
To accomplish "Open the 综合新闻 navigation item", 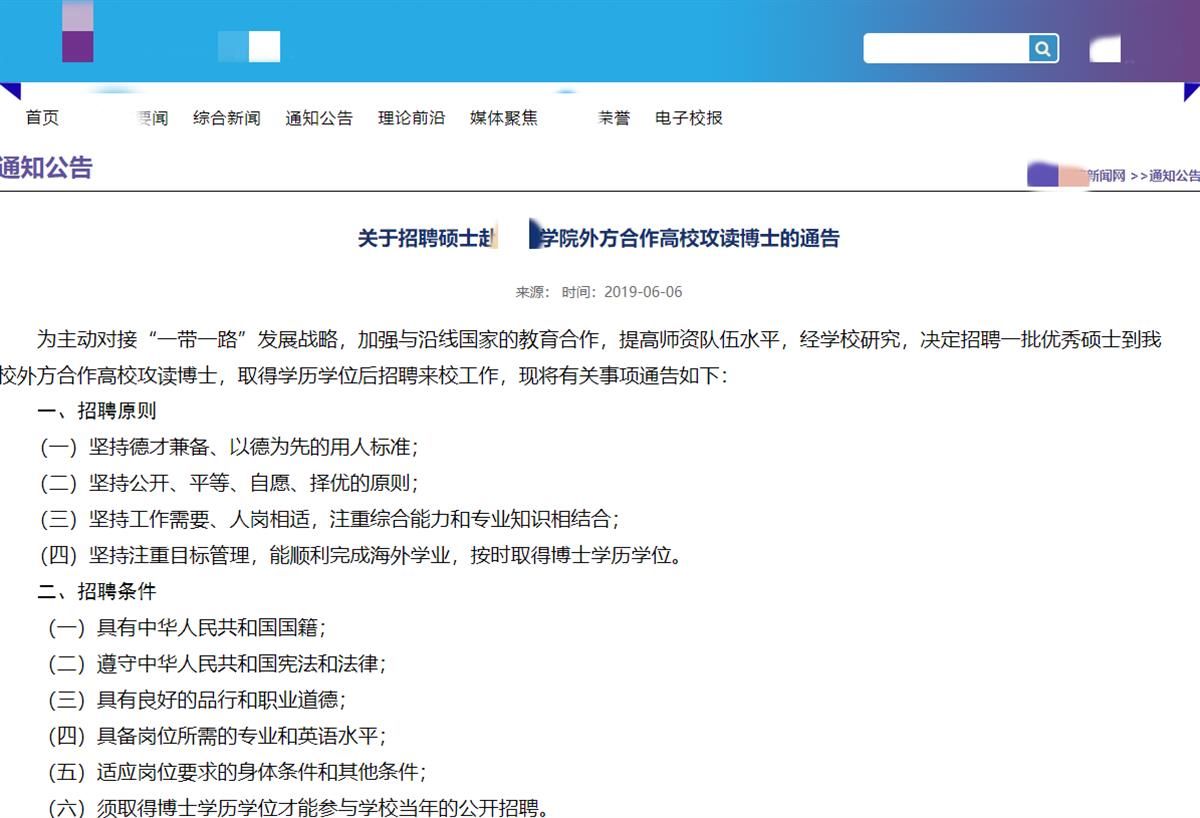I will [x=226, y=118].
